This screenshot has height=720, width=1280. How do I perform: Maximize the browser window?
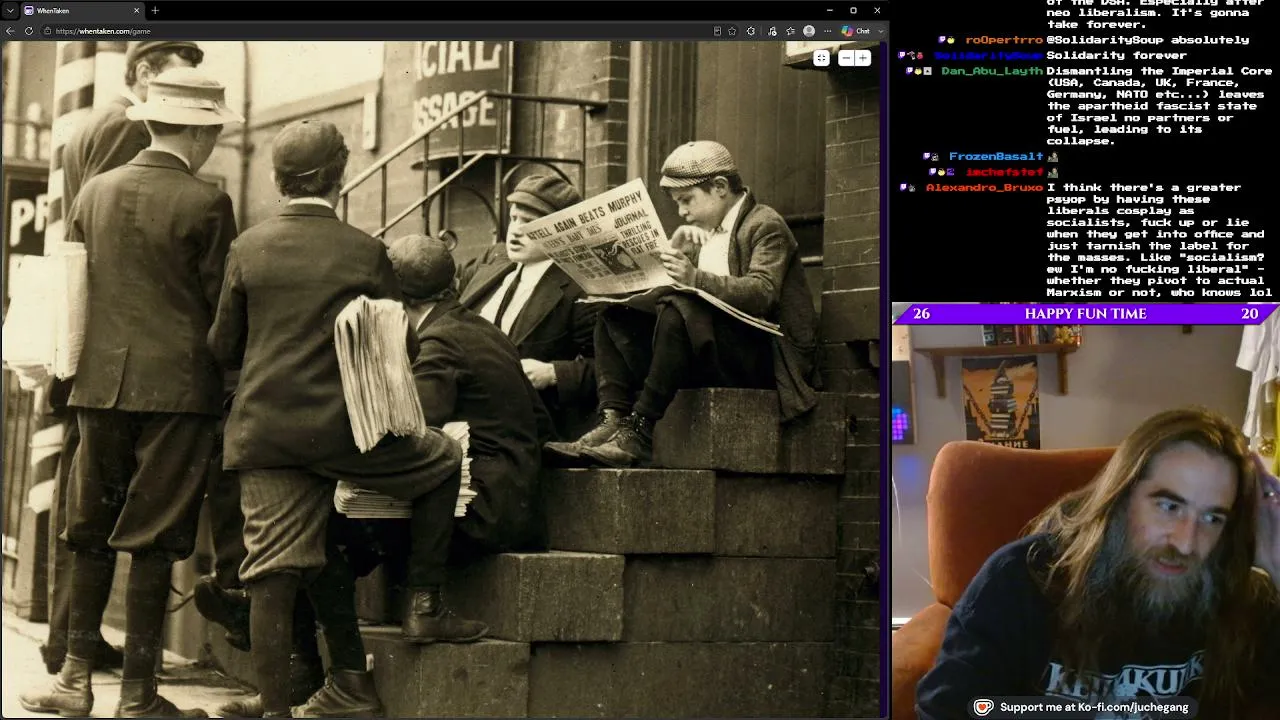coord(853,10)
